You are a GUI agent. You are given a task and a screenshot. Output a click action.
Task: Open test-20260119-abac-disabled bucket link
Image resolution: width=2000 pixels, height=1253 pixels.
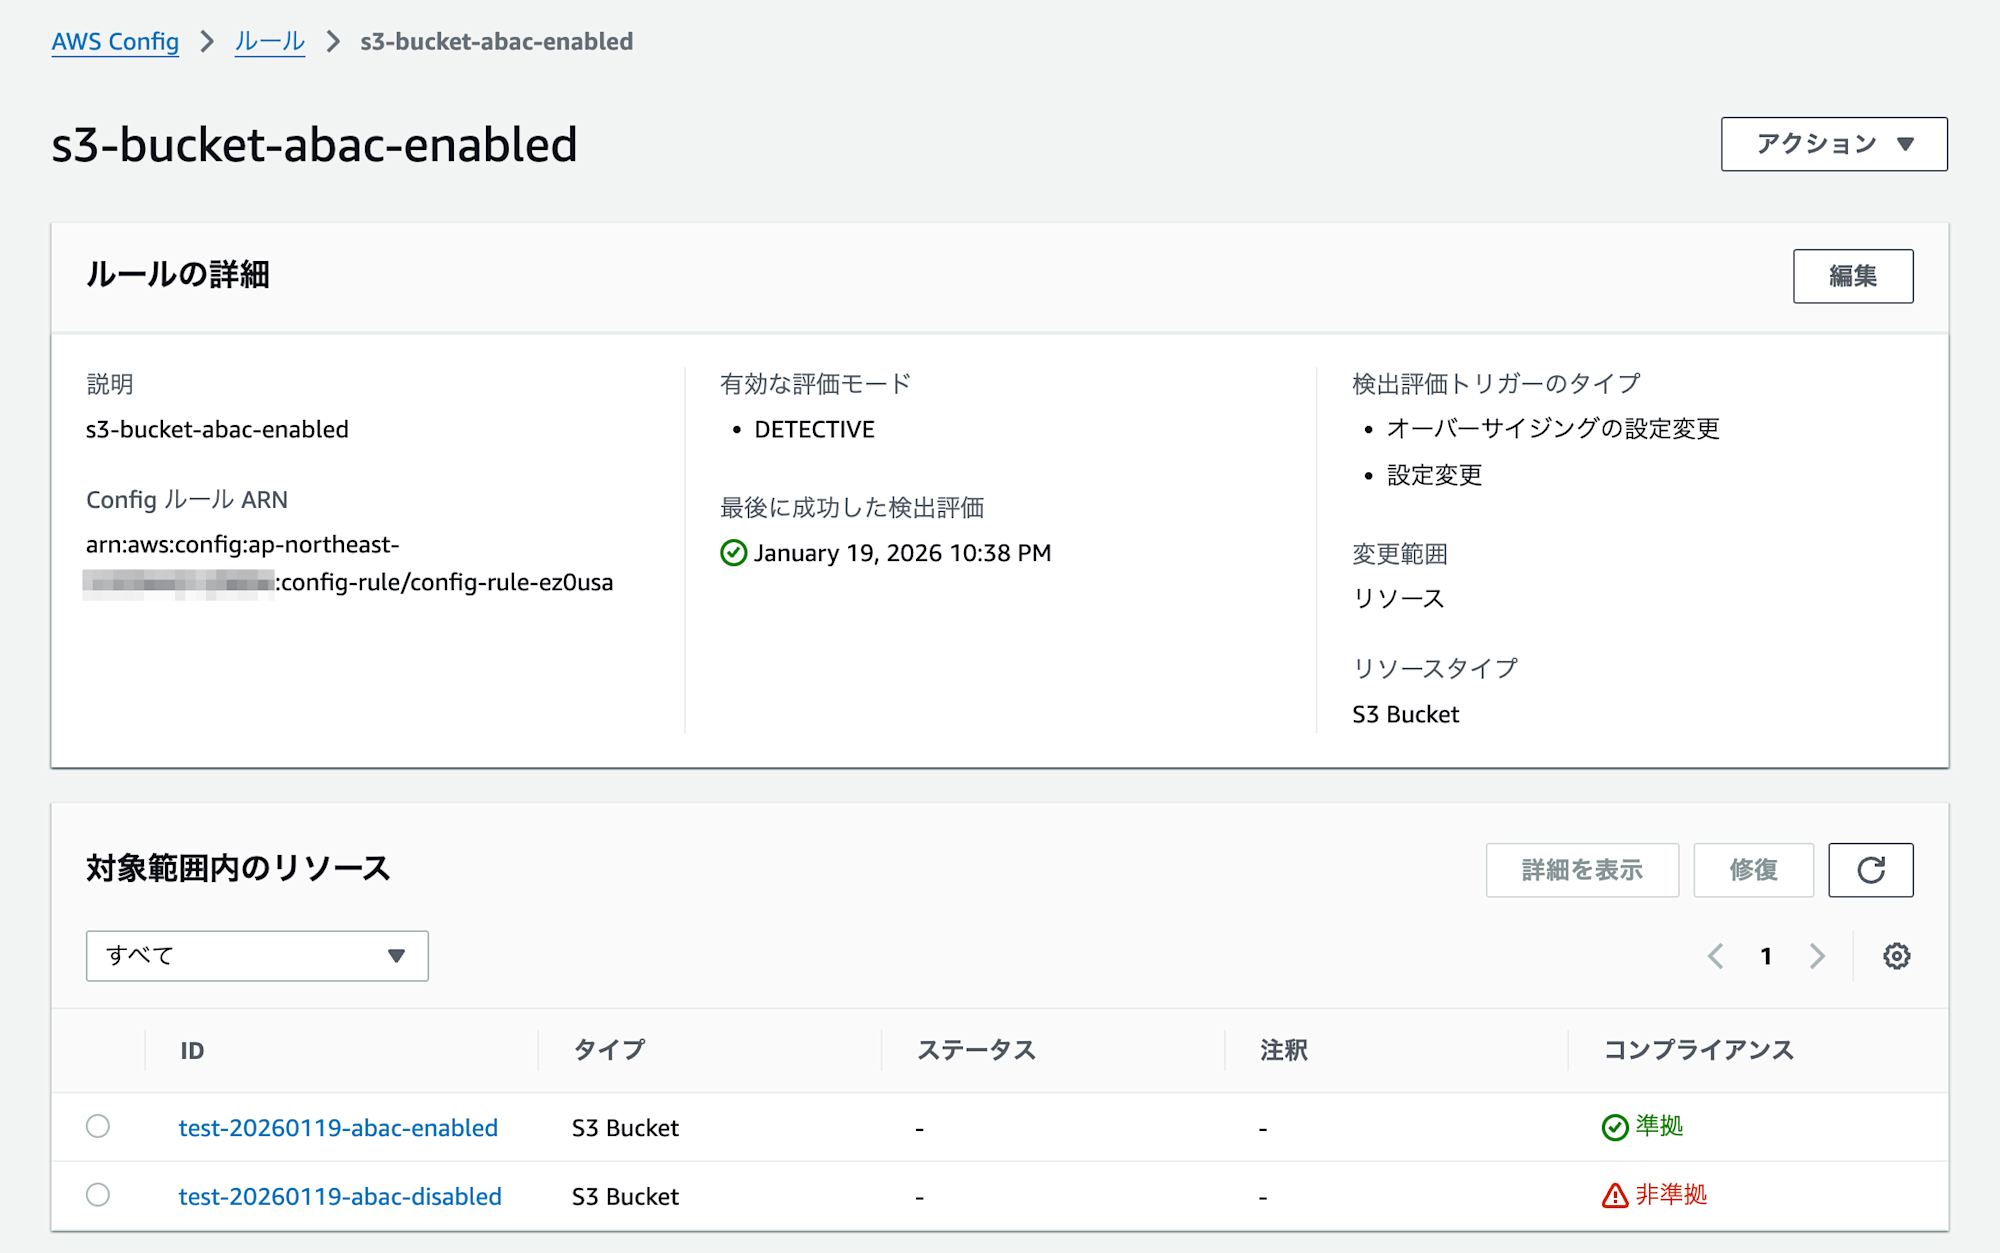coord(340,1196)
